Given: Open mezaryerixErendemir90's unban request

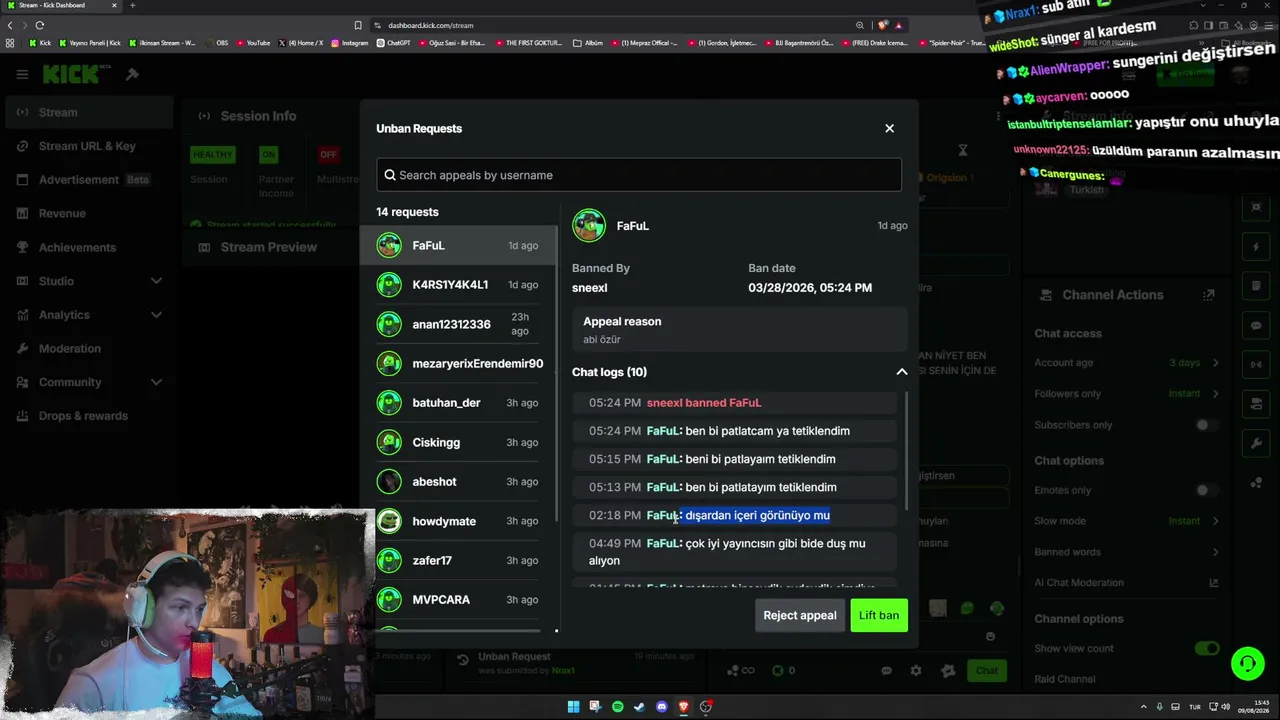Looking at the screenshot, I should point(458,364).
